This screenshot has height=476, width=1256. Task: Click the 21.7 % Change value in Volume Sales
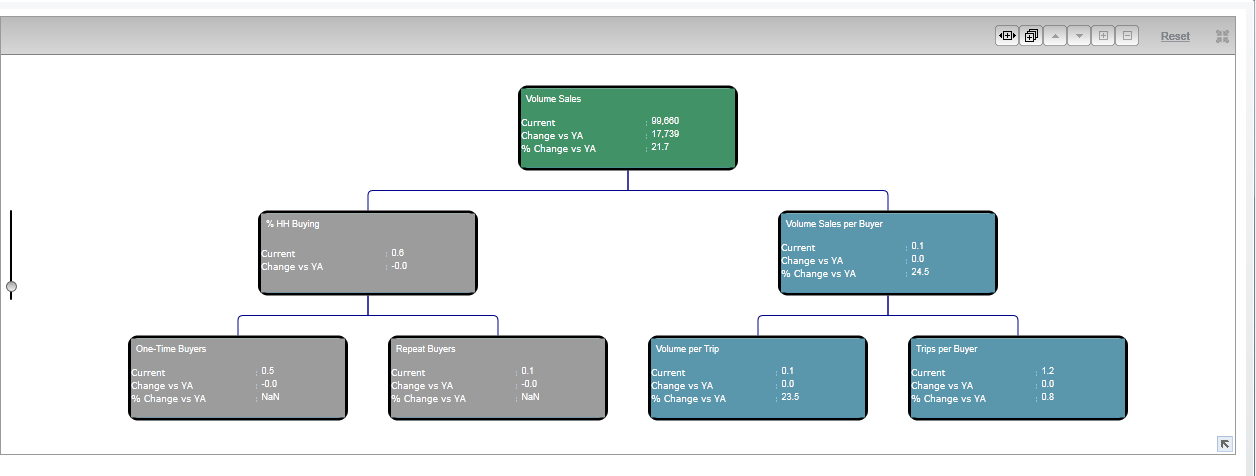click(x=660, y=147)
